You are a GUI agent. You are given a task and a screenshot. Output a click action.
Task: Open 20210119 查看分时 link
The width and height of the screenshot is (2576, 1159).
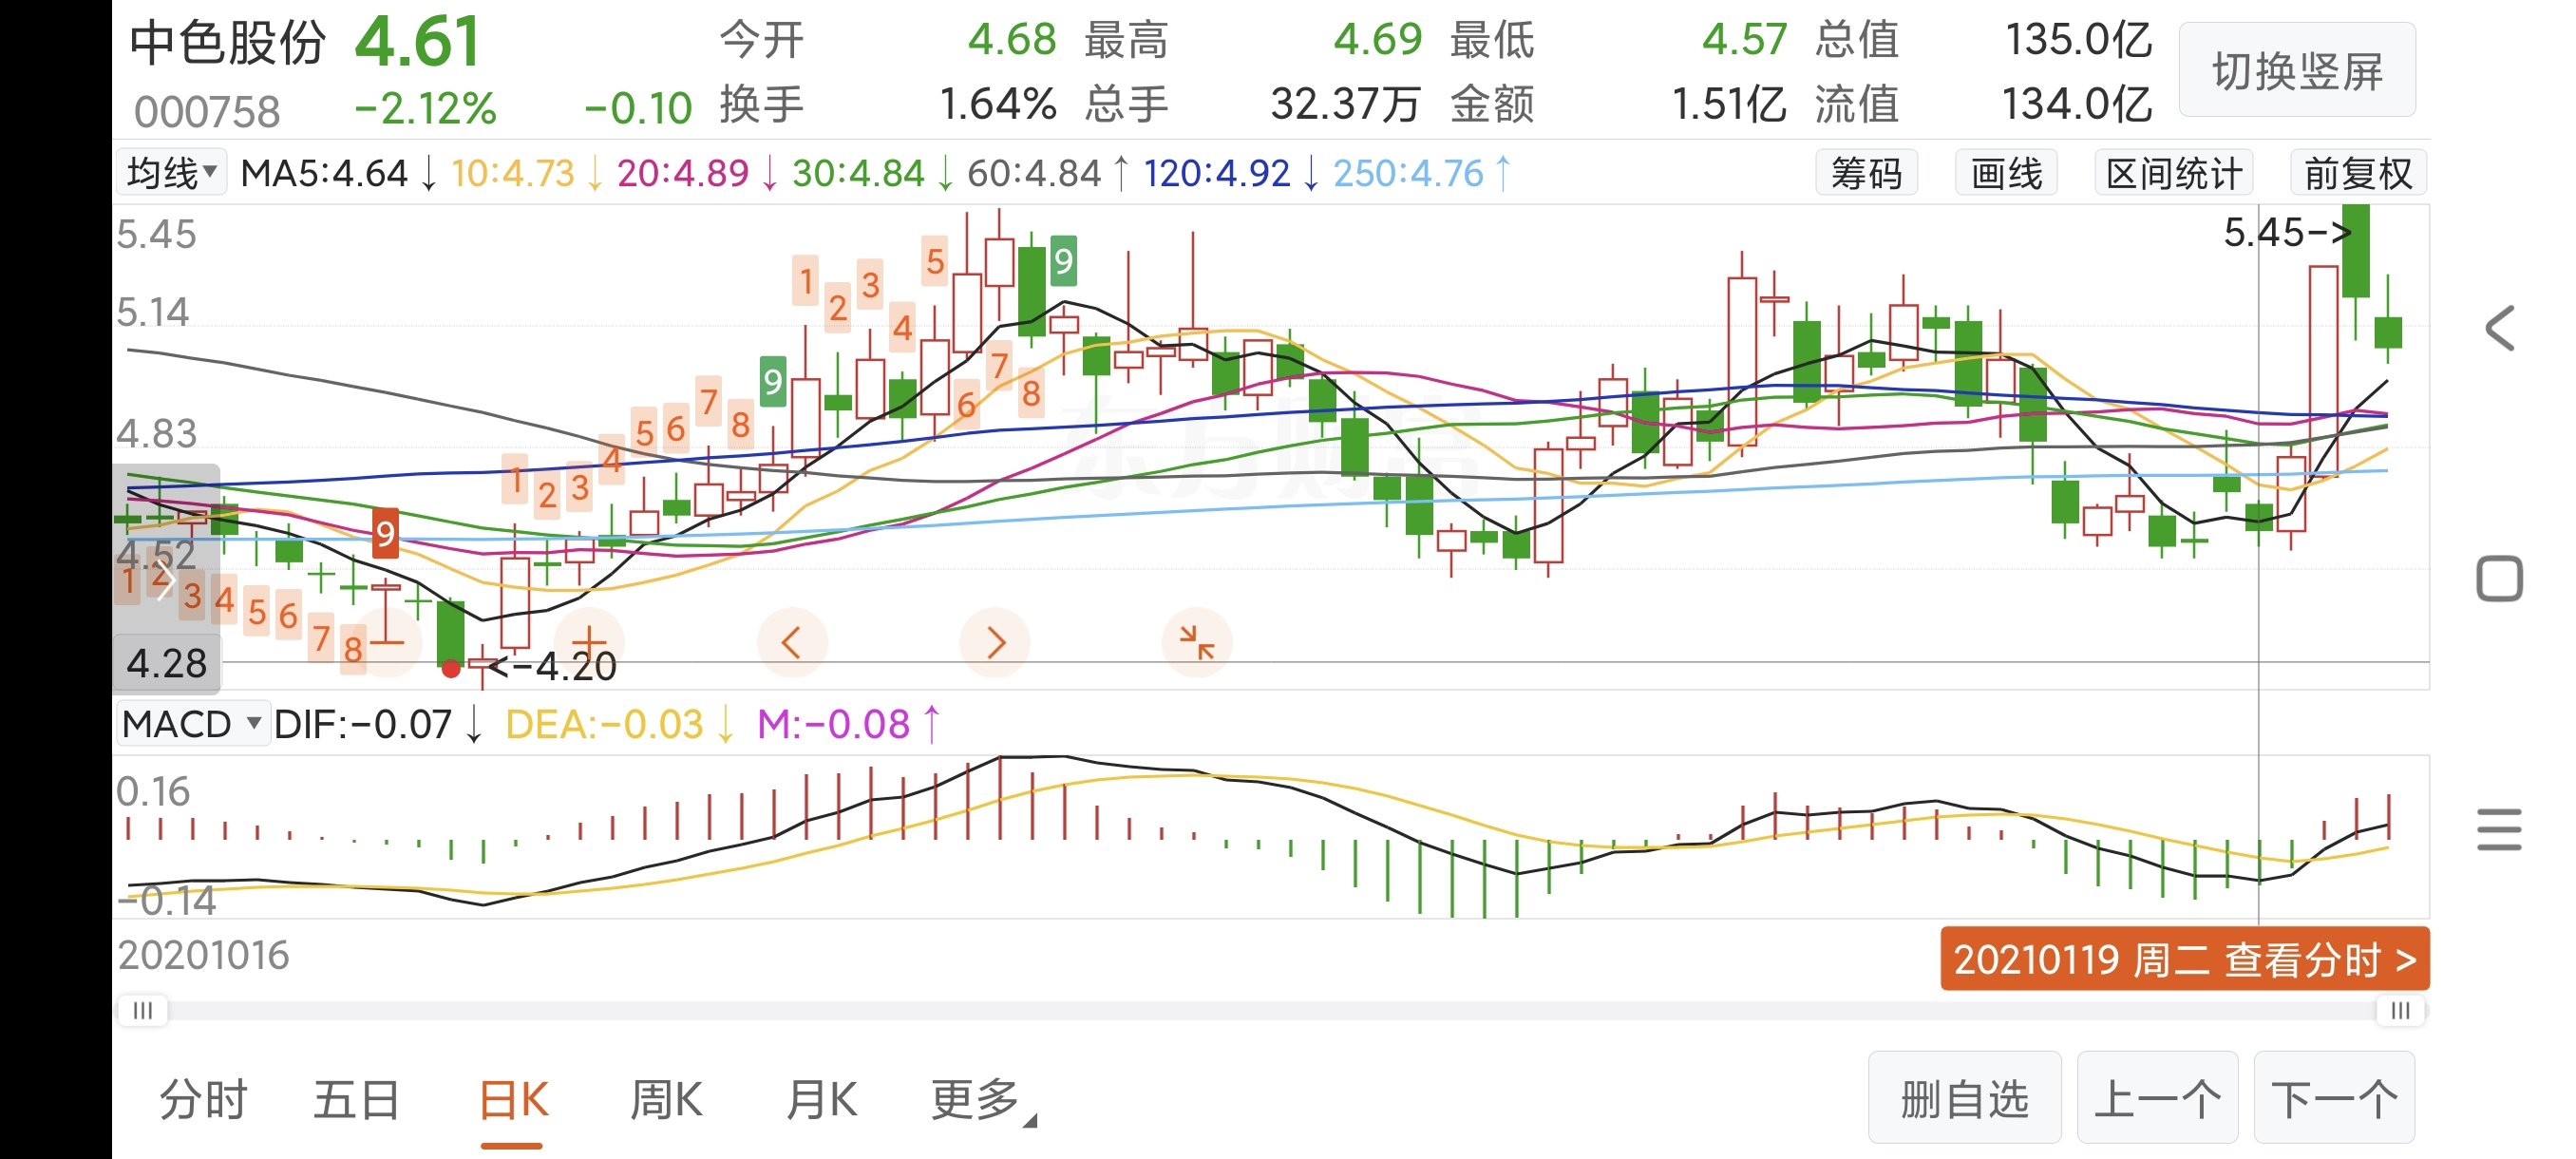[x=2184, y=959]
